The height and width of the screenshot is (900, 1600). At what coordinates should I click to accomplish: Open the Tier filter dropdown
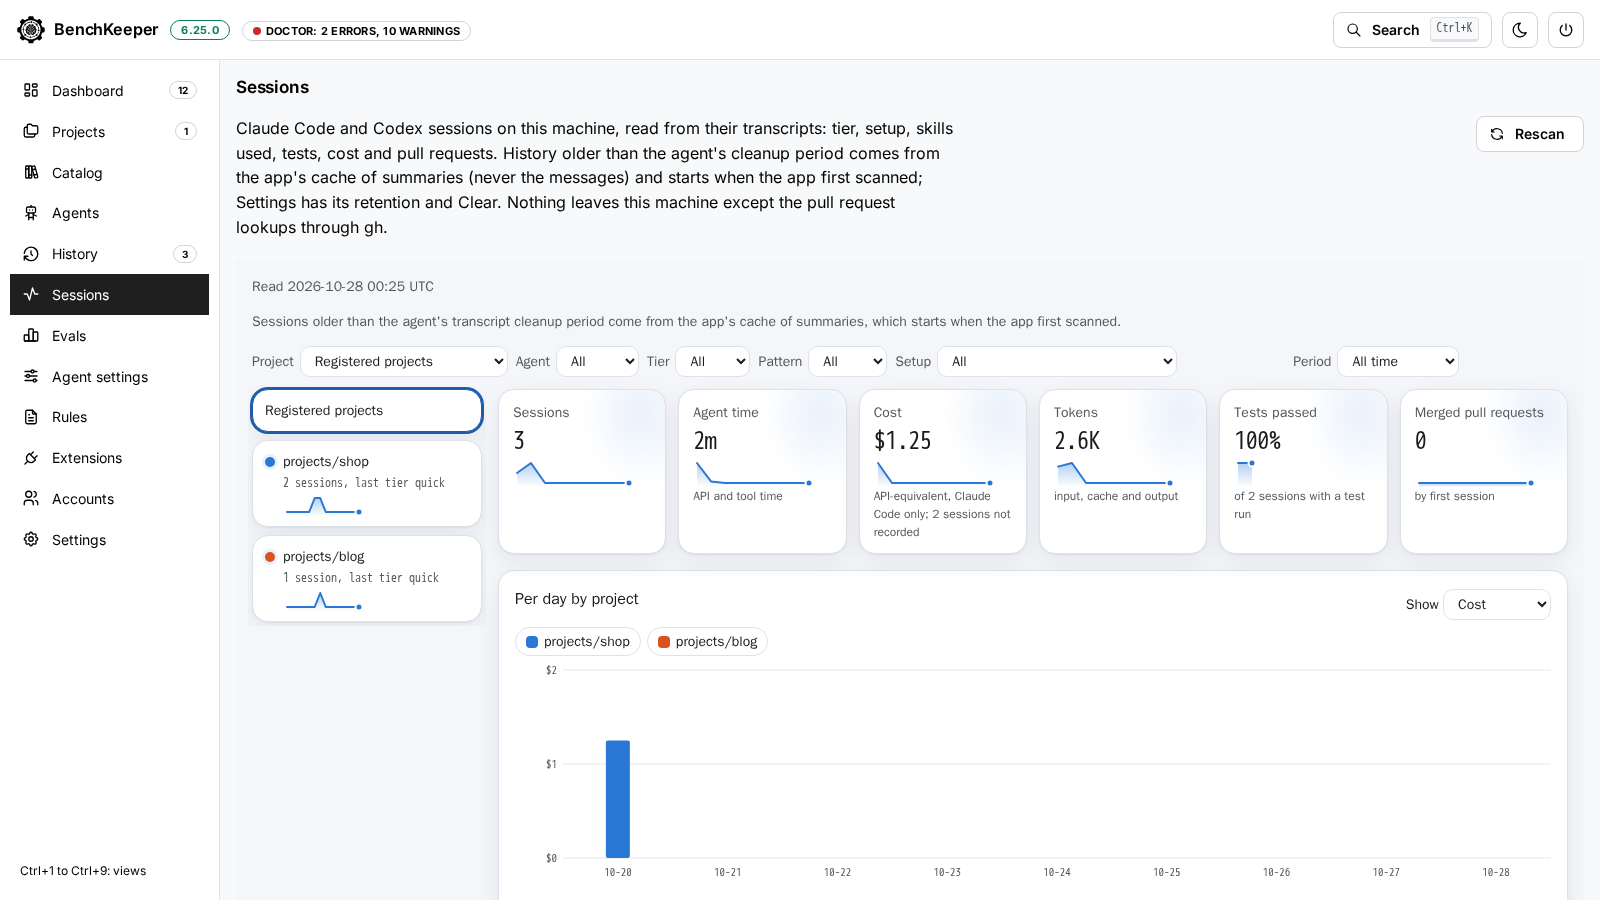[712, 361]
